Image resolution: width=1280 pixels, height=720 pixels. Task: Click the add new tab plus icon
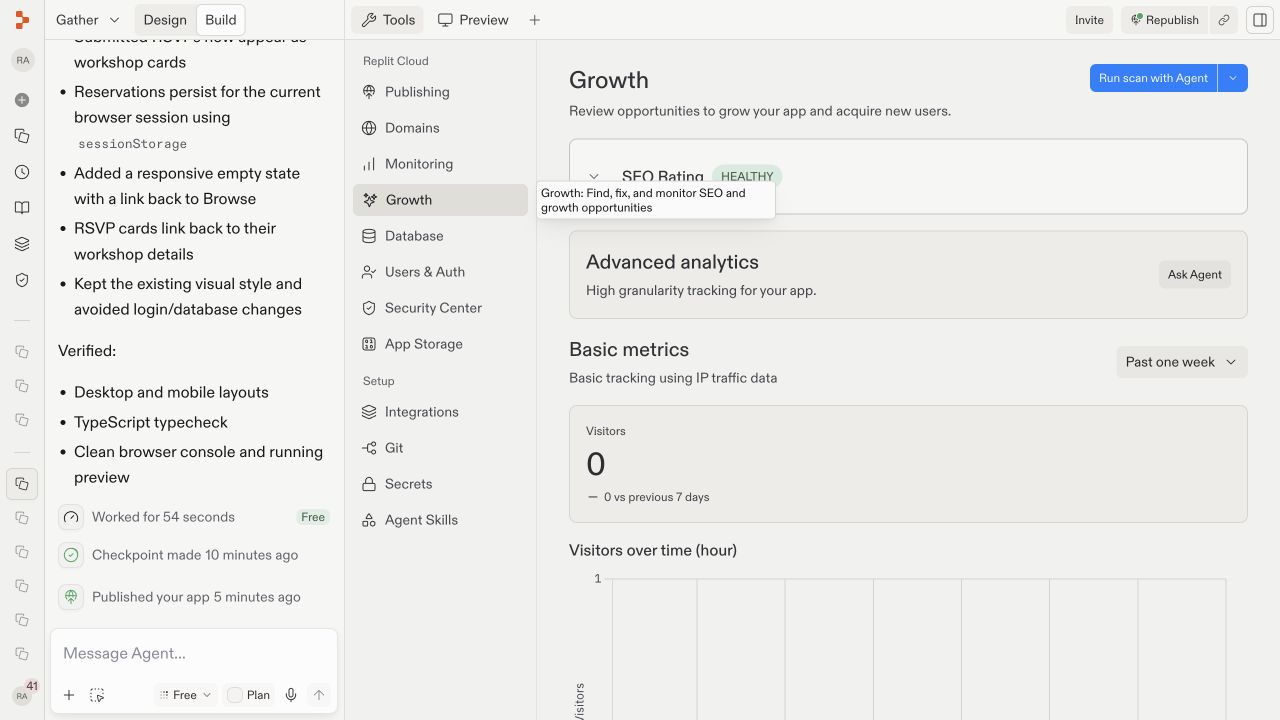(x=535, y=20)
